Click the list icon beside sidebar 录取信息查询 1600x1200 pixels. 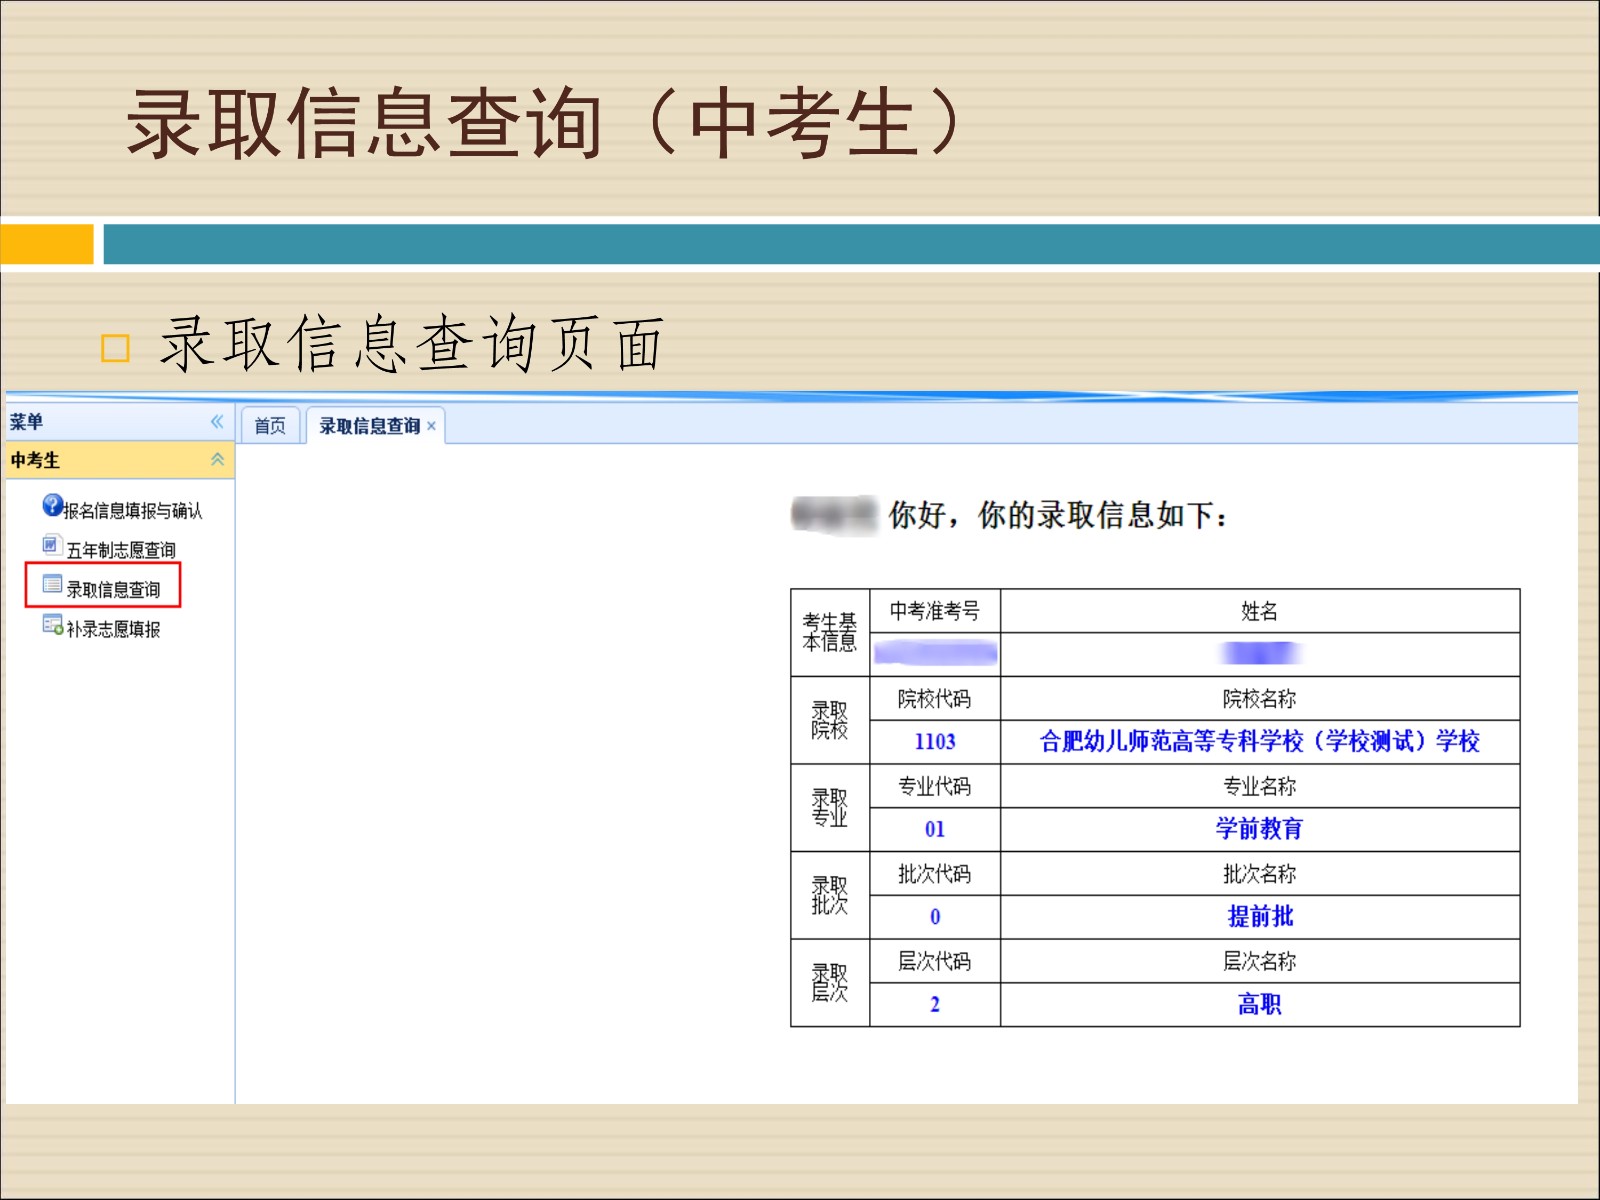(52, 584)
